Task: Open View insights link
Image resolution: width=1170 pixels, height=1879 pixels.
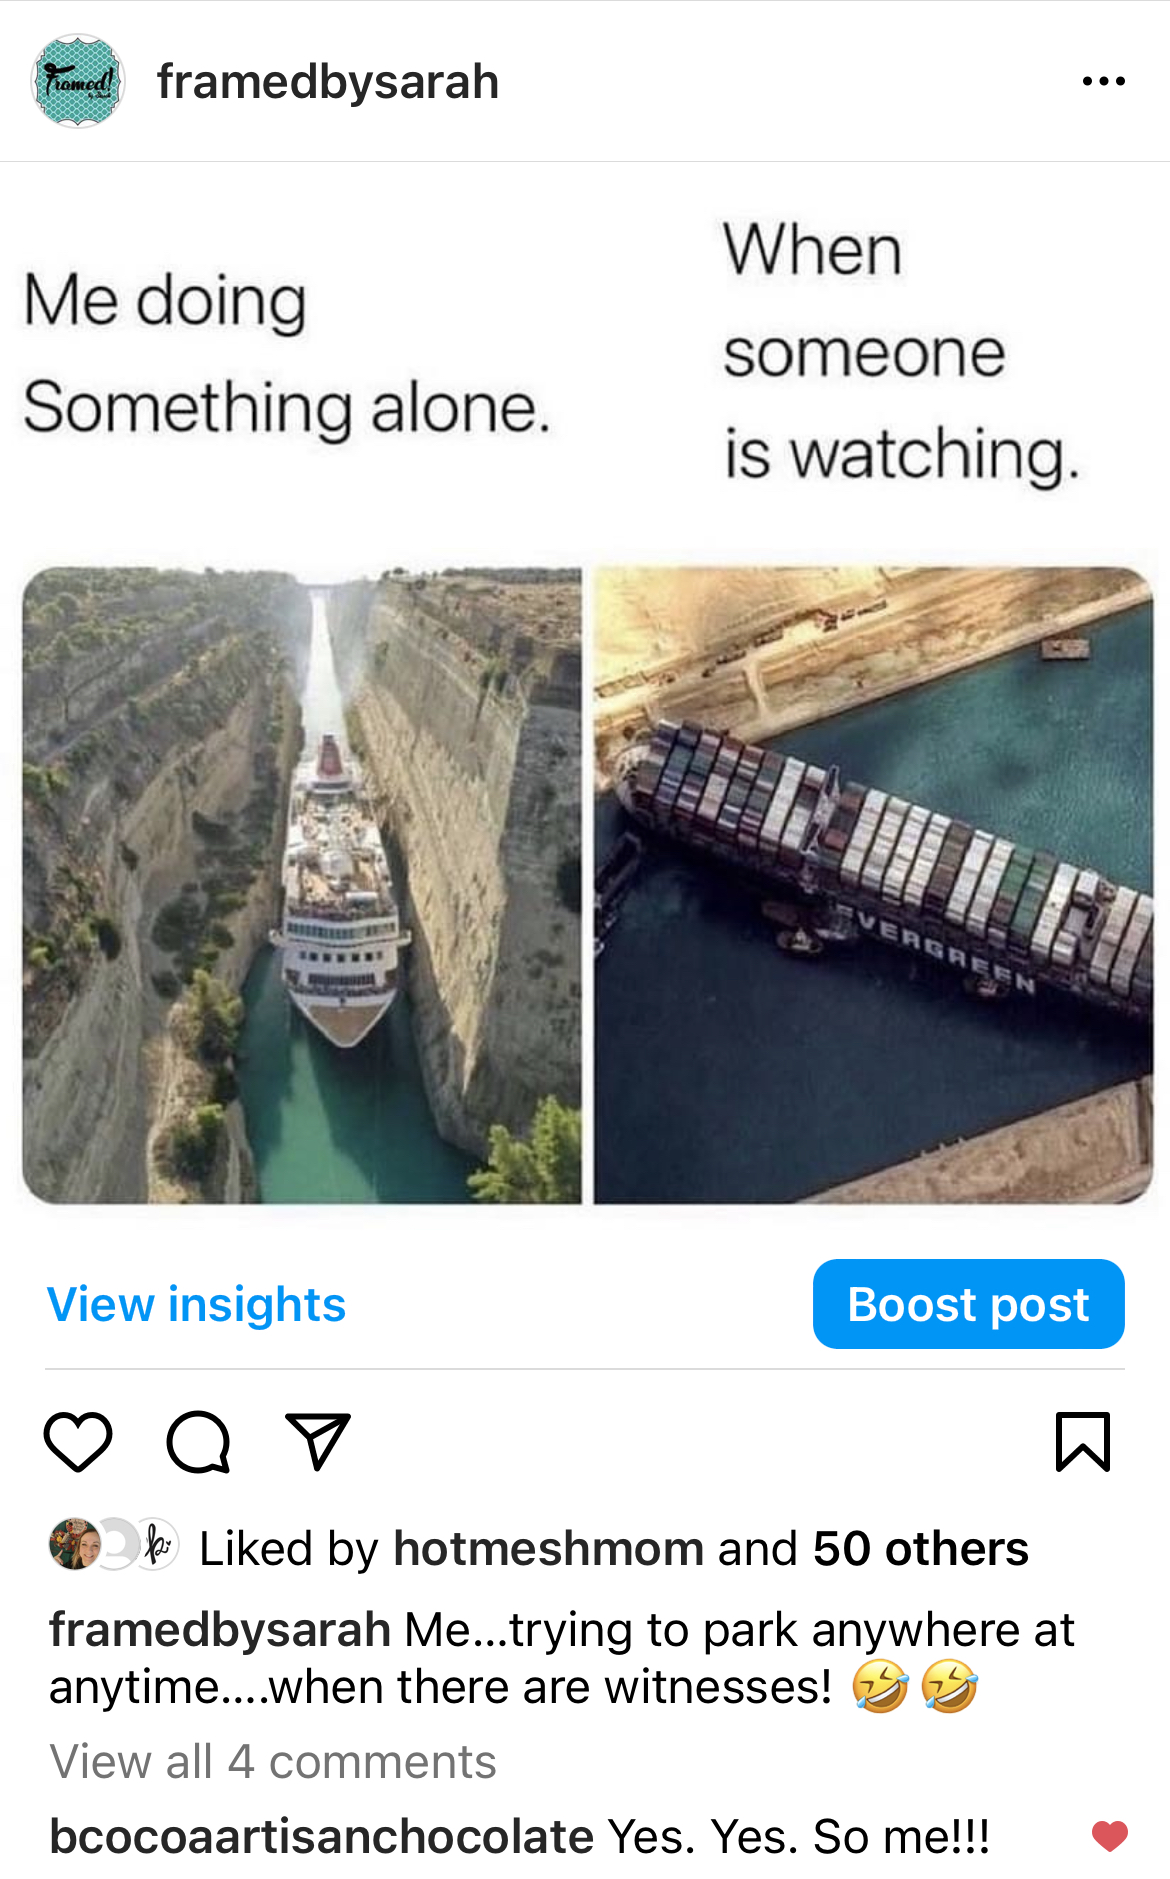Action: (196, 1304)
